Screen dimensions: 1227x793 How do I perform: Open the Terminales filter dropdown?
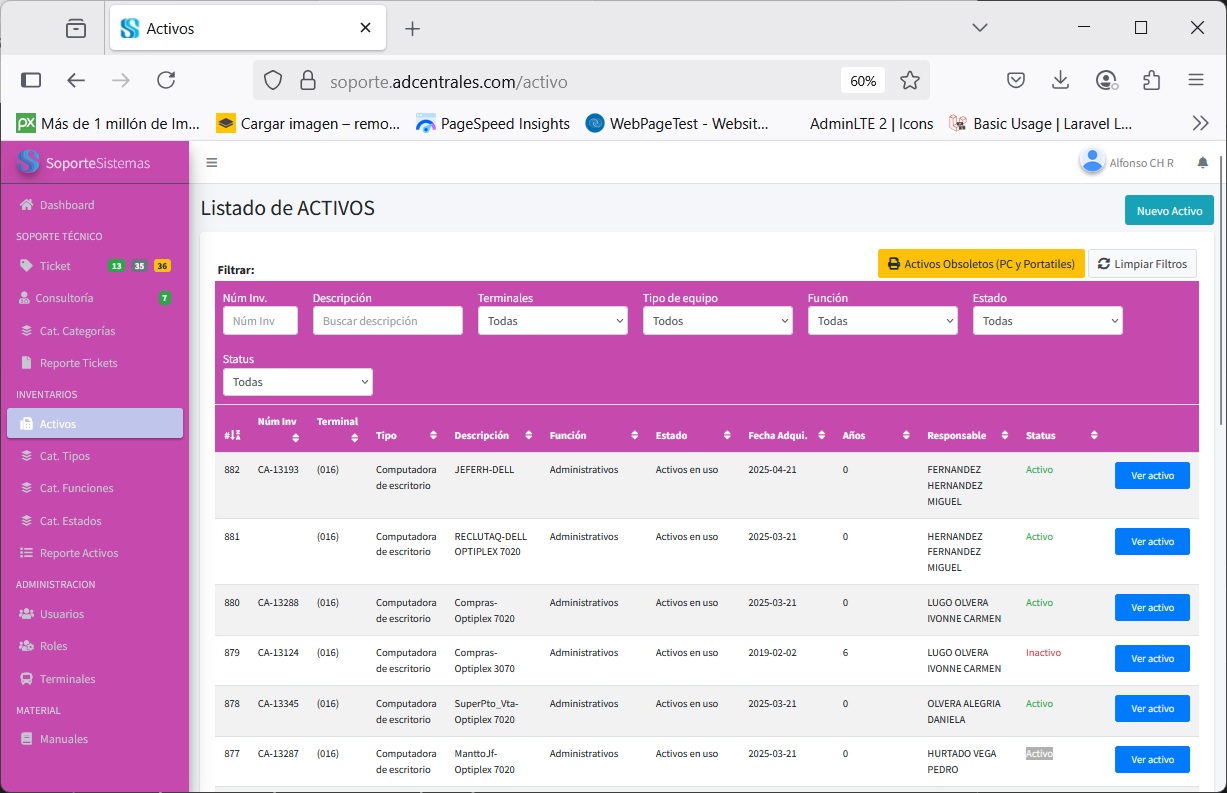[x=552, y=321]
